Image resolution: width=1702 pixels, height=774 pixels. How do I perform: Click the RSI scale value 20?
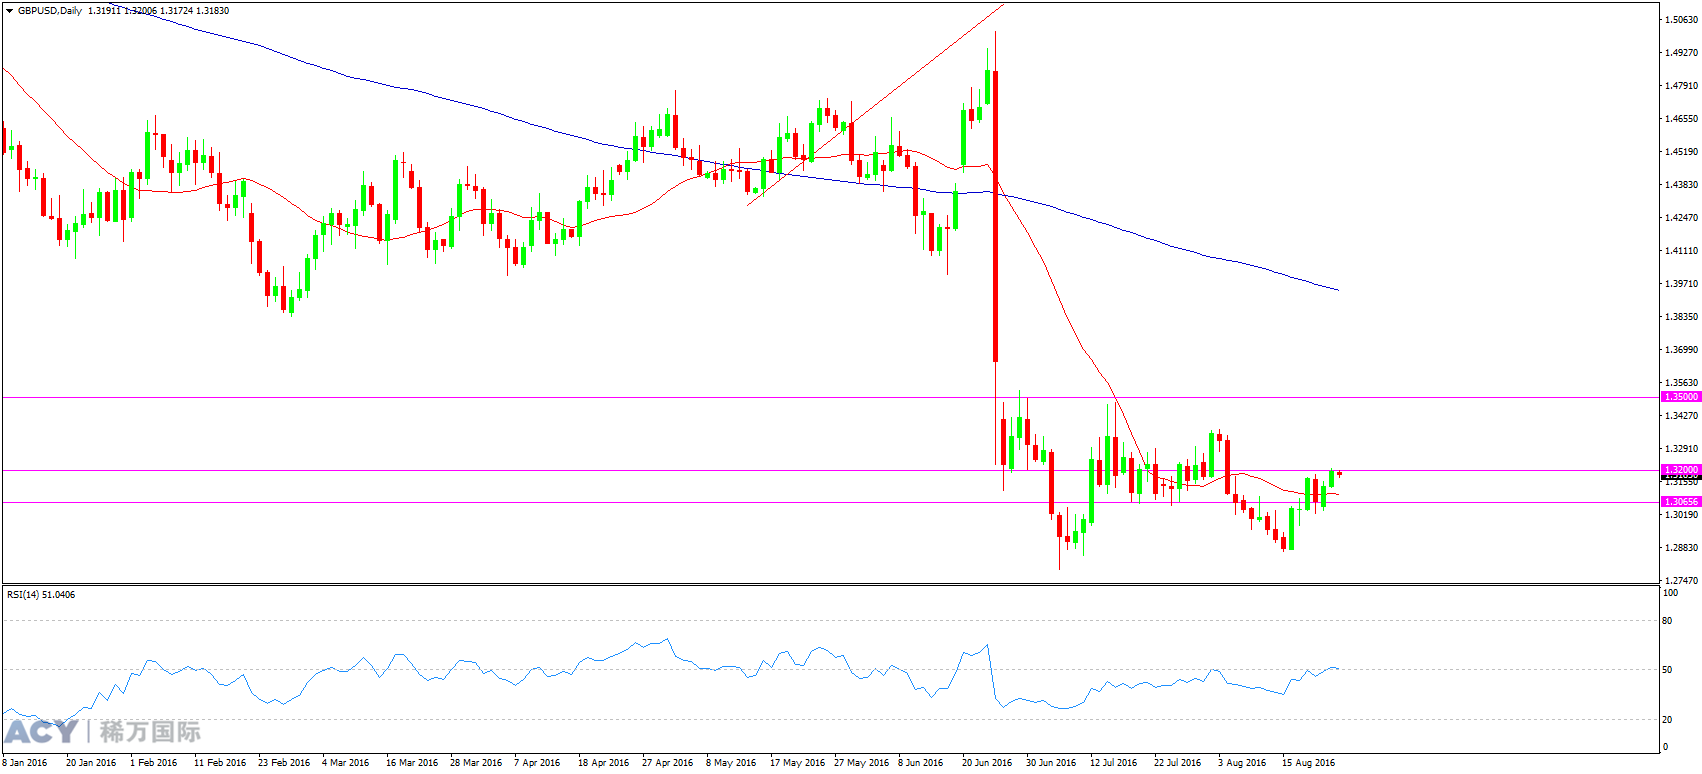point(1667,719)
